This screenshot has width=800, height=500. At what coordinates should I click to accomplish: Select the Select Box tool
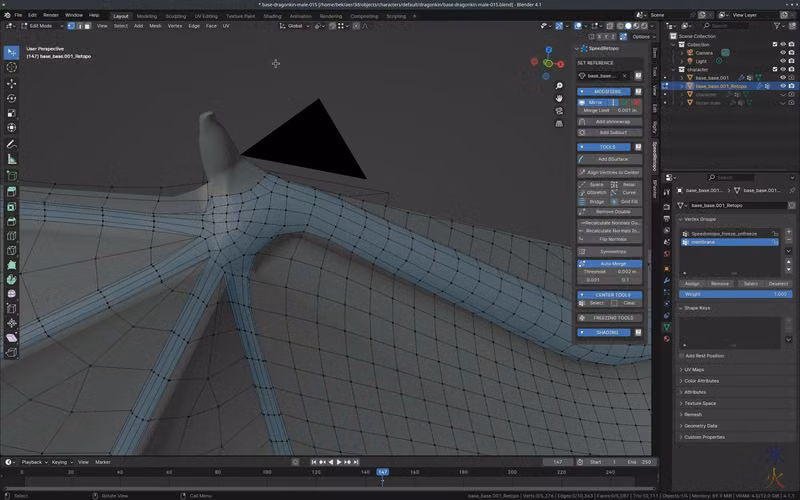point(11,53)
